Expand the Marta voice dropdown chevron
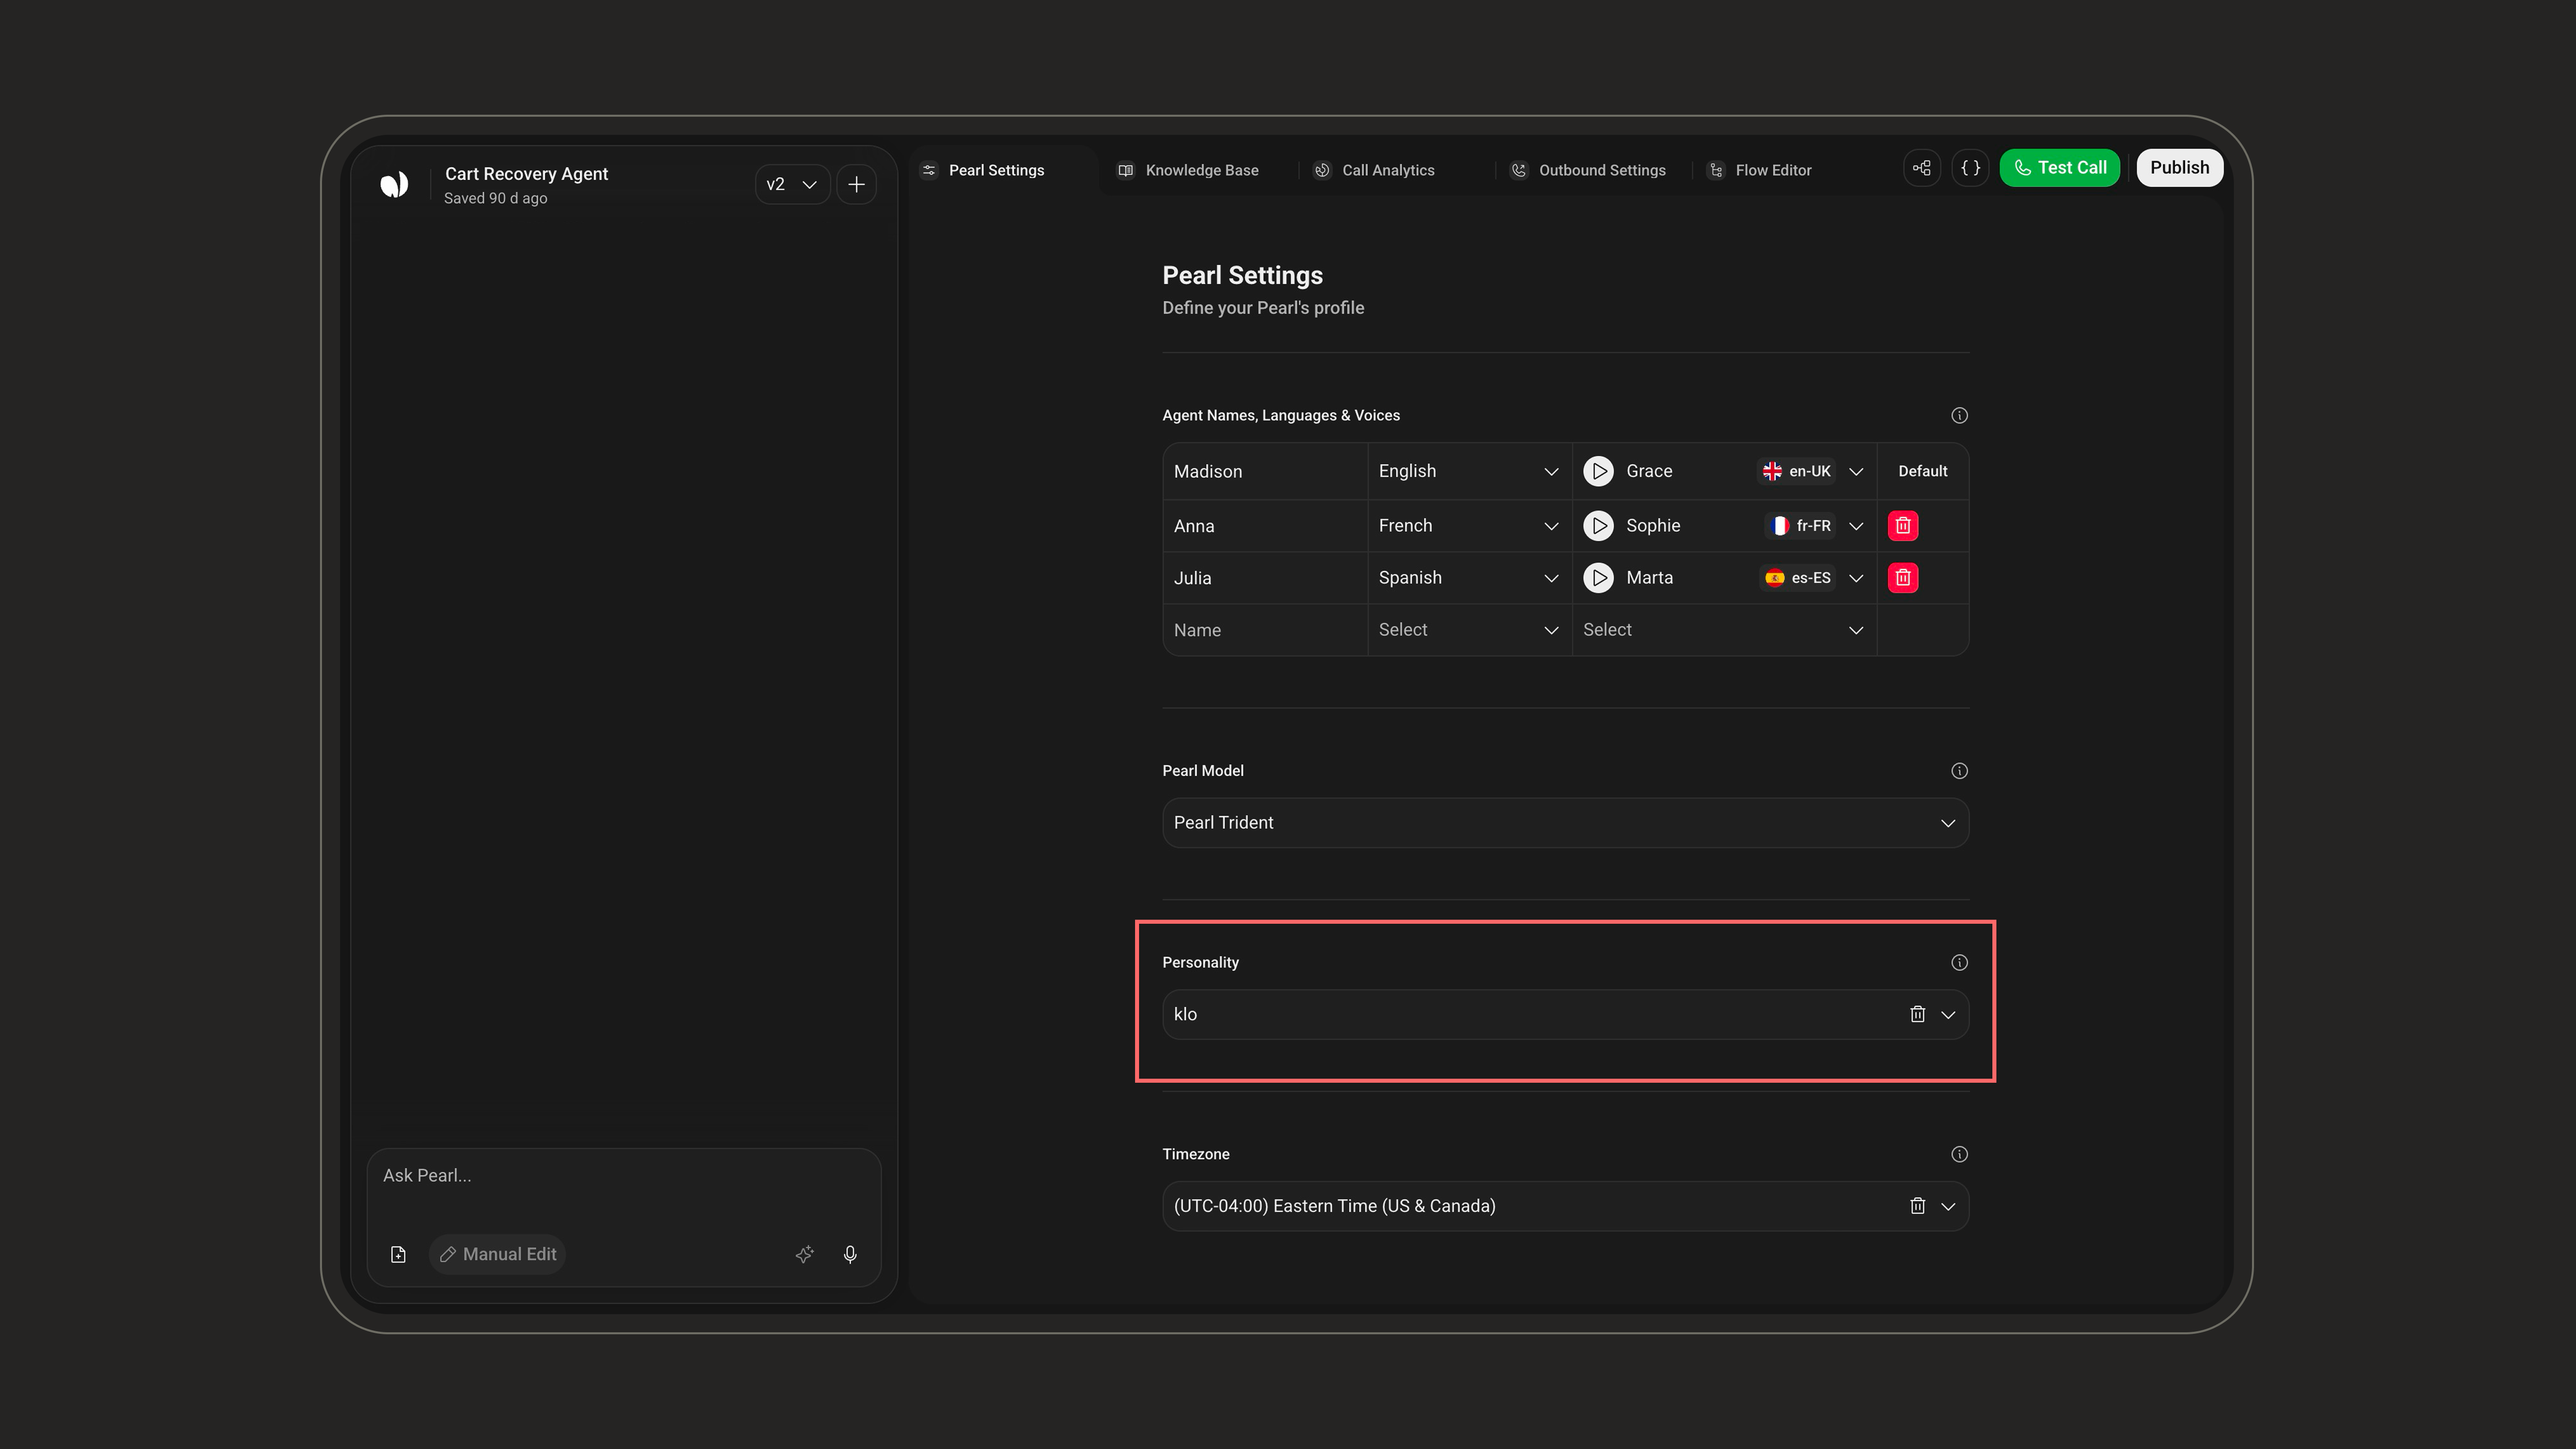 [1856, 578]
